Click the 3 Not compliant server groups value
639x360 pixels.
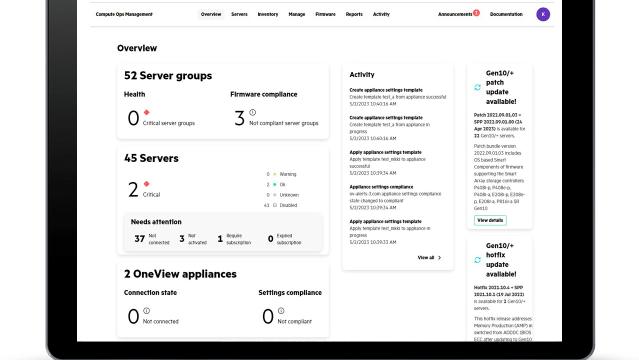[239, 118]
